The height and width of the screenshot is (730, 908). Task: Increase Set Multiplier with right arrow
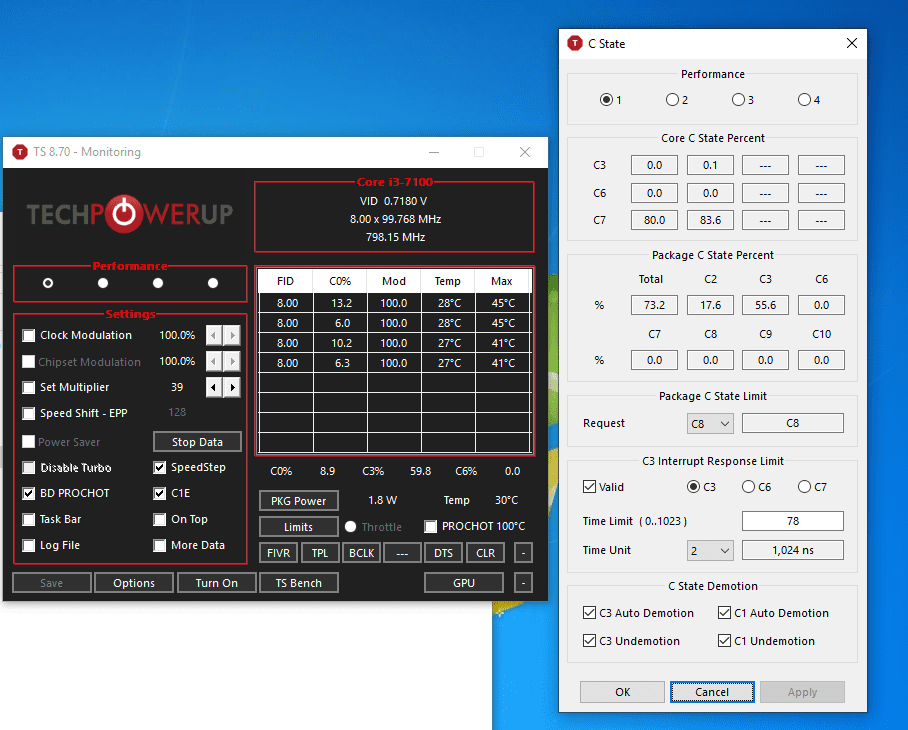click(232, 387)
